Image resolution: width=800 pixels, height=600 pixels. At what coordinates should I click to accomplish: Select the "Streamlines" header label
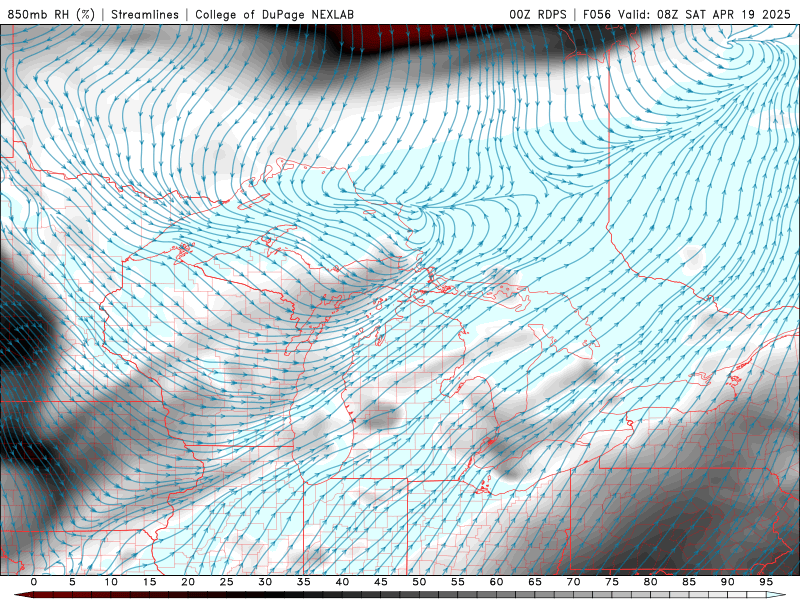click(x=145, y=14)
